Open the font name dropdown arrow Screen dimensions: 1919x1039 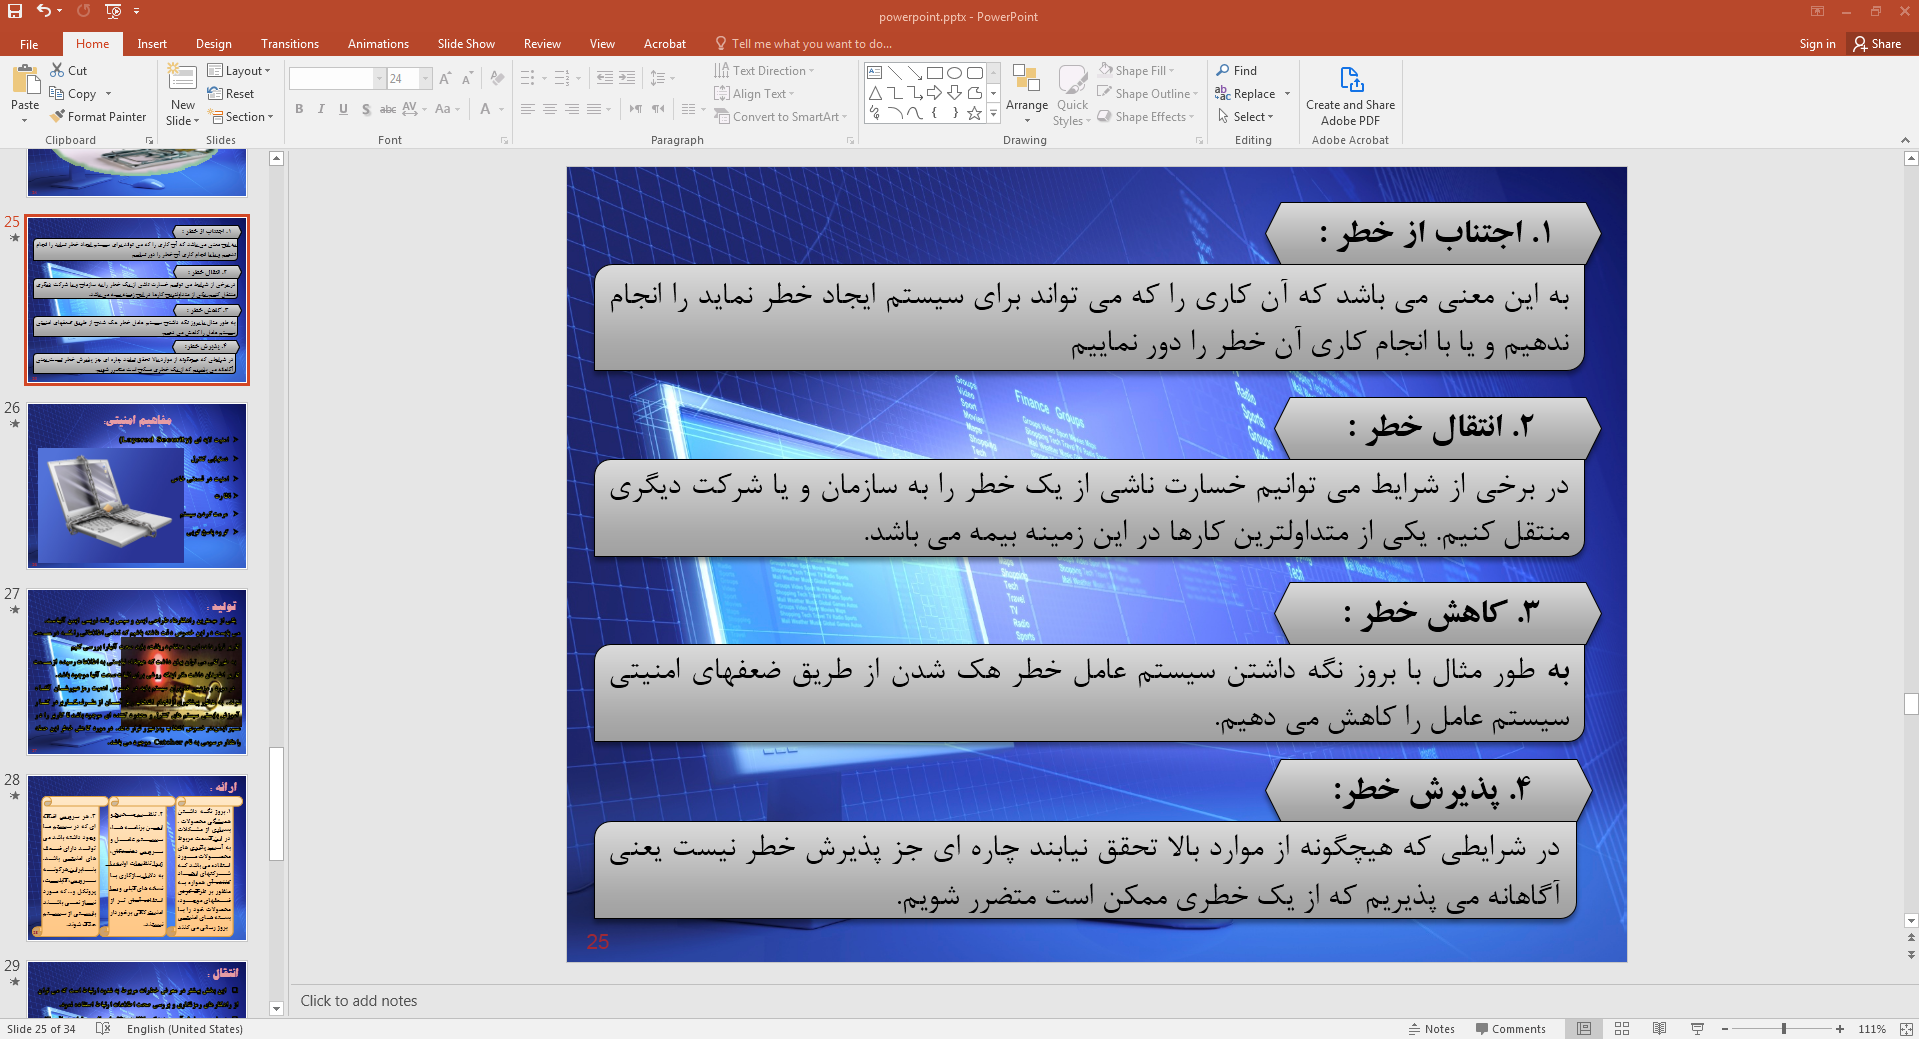(x=379, y=78)
